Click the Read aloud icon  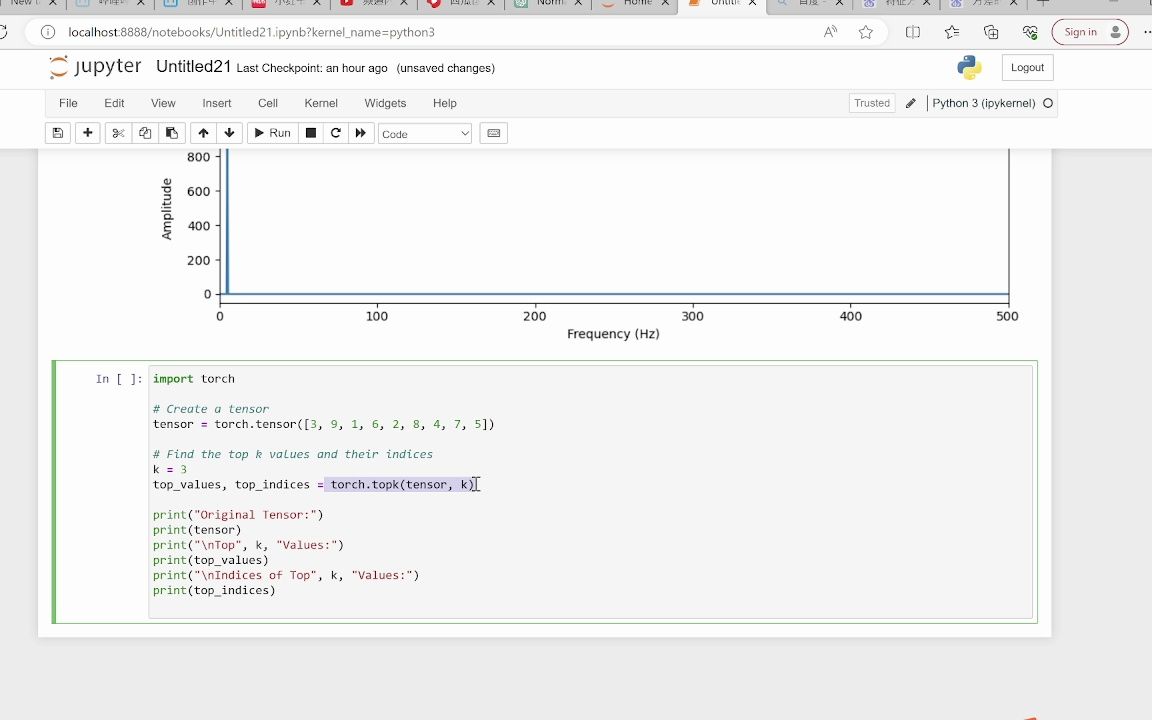click(831, 32)
